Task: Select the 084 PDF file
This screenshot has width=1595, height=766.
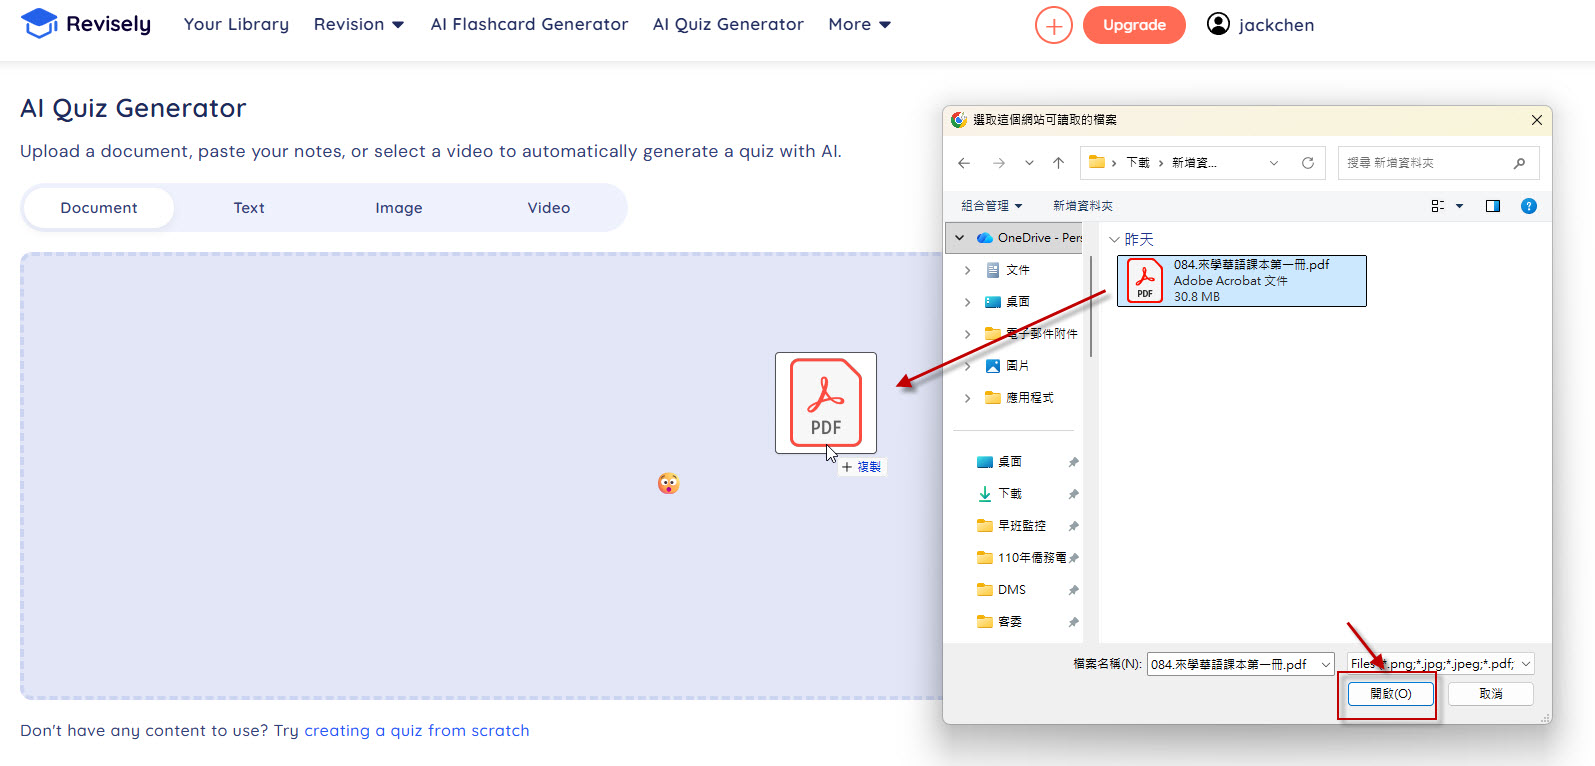Action: 1241,281
